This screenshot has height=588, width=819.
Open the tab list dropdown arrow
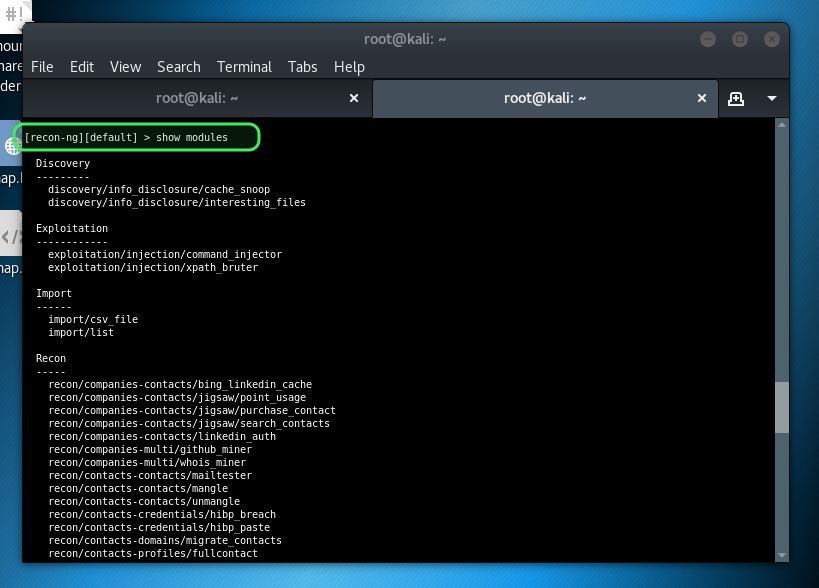click(x=772, y=98)
